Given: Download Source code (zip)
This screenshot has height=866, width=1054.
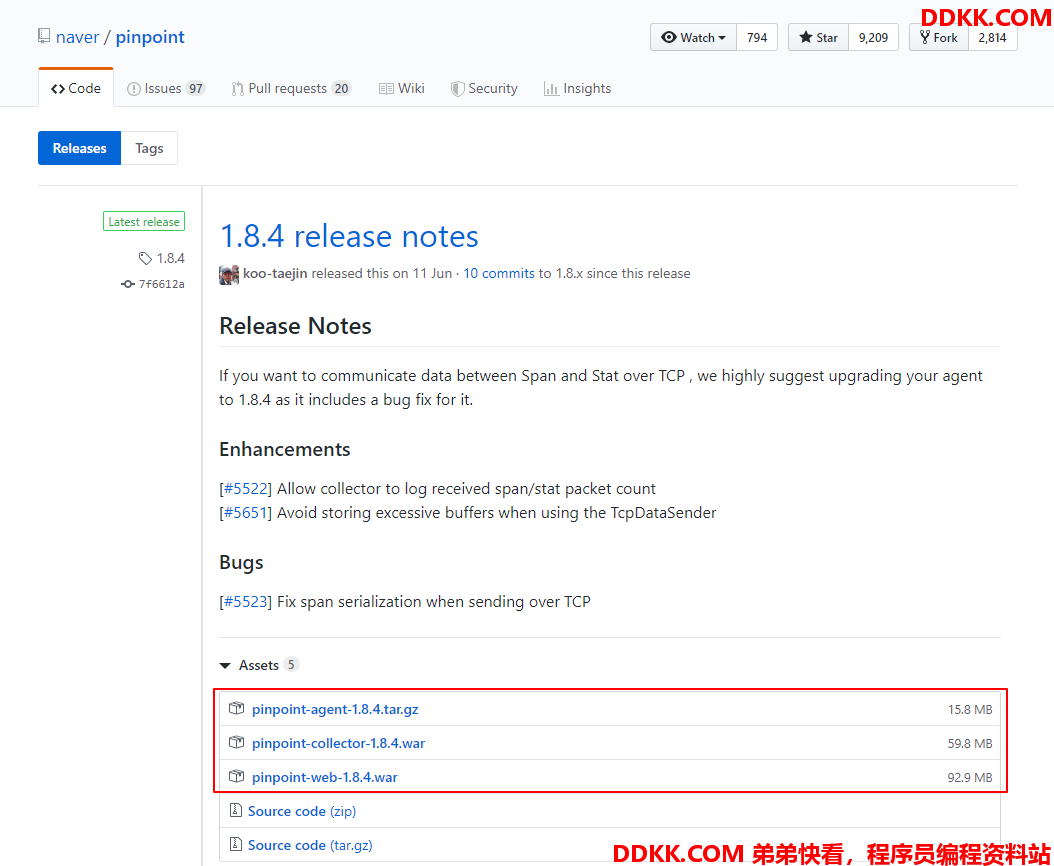Looking at the screenshot, I should (302, 811).
